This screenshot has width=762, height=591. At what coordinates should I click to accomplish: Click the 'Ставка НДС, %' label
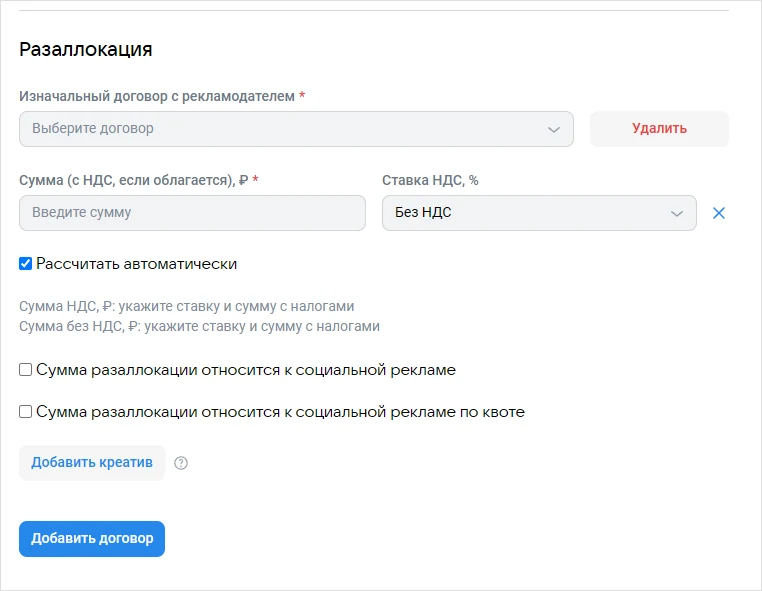click(430, 180)
